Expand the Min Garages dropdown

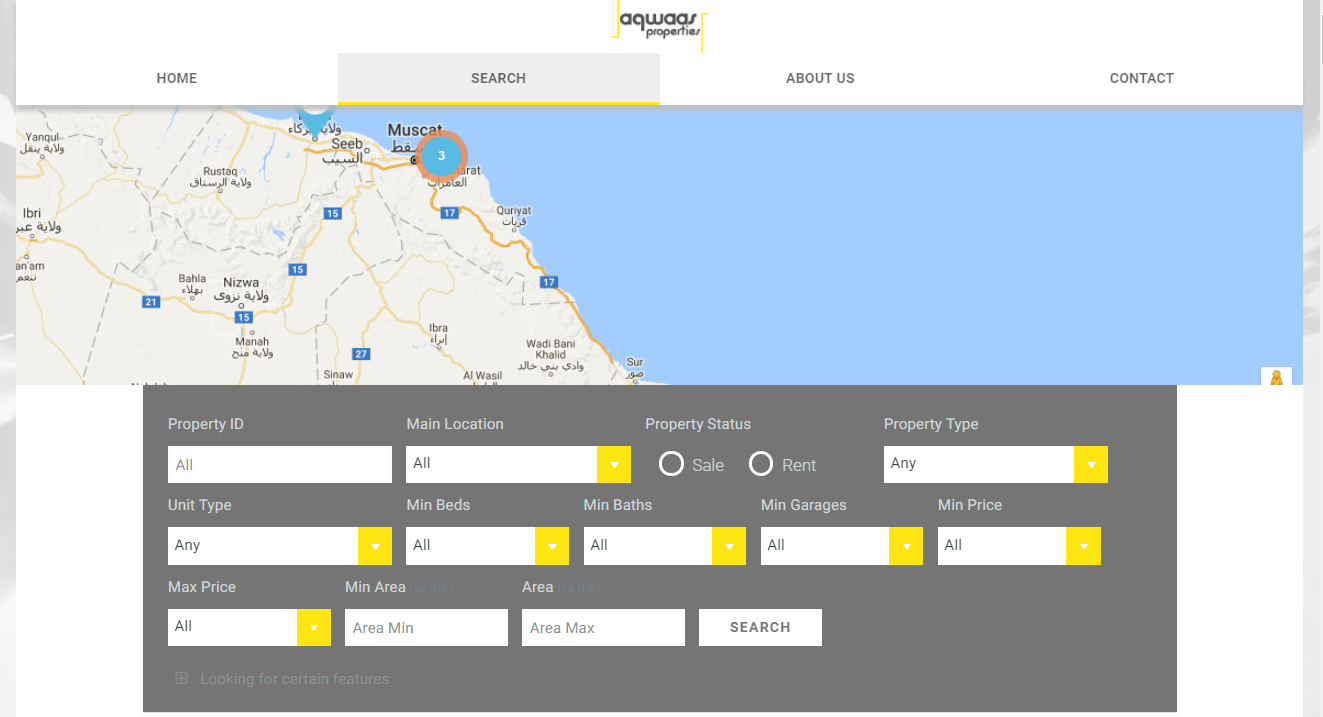click(842, 546)
